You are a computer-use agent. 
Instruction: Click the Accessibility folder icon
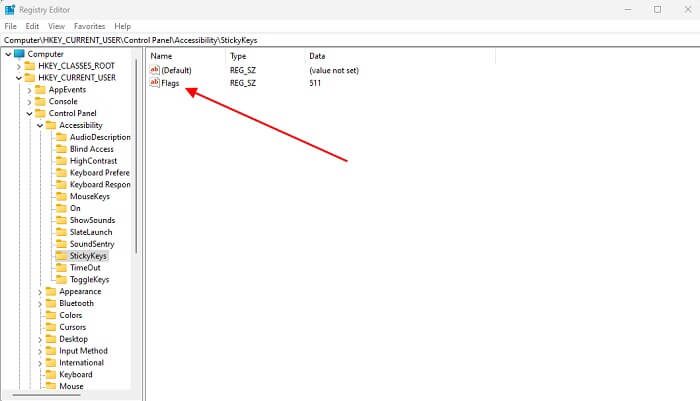(x=51, y=125)
